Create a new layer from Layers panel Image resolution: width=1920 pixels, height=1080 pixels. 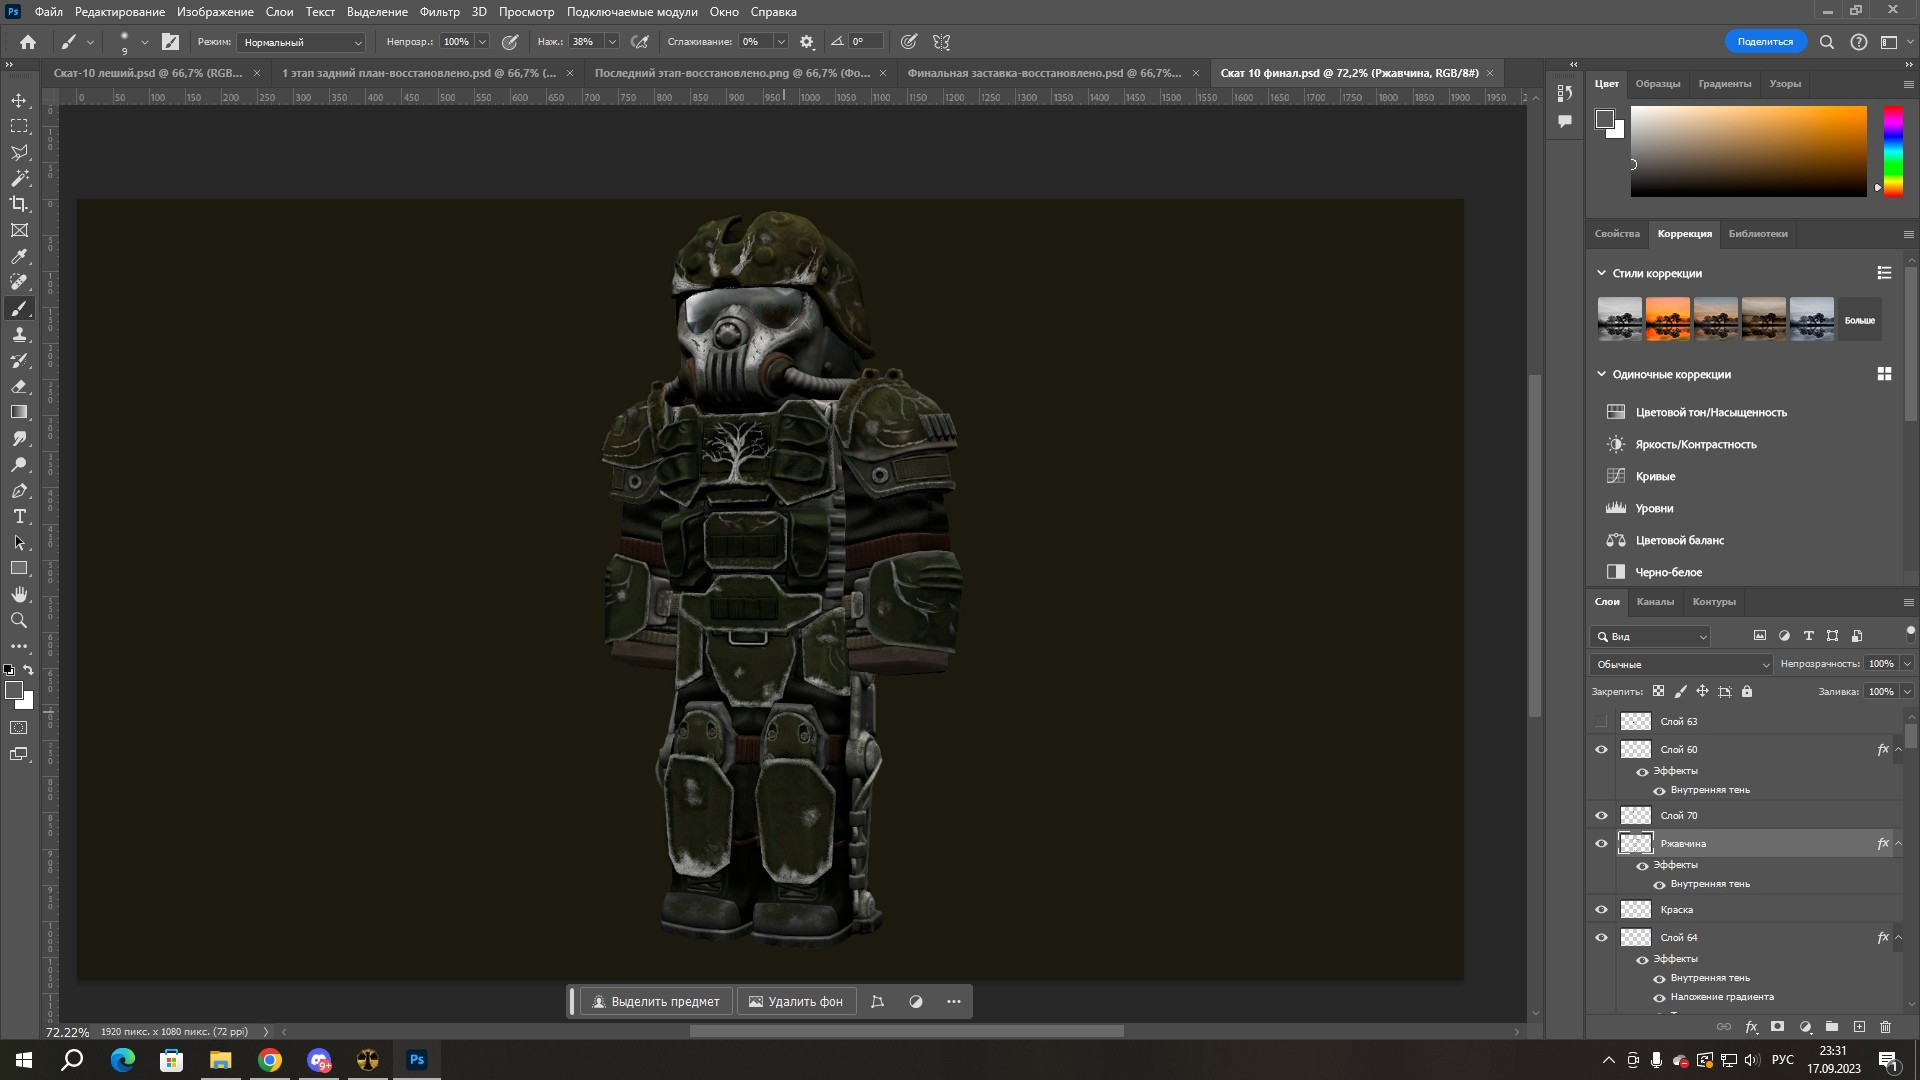(1859, 1027)
